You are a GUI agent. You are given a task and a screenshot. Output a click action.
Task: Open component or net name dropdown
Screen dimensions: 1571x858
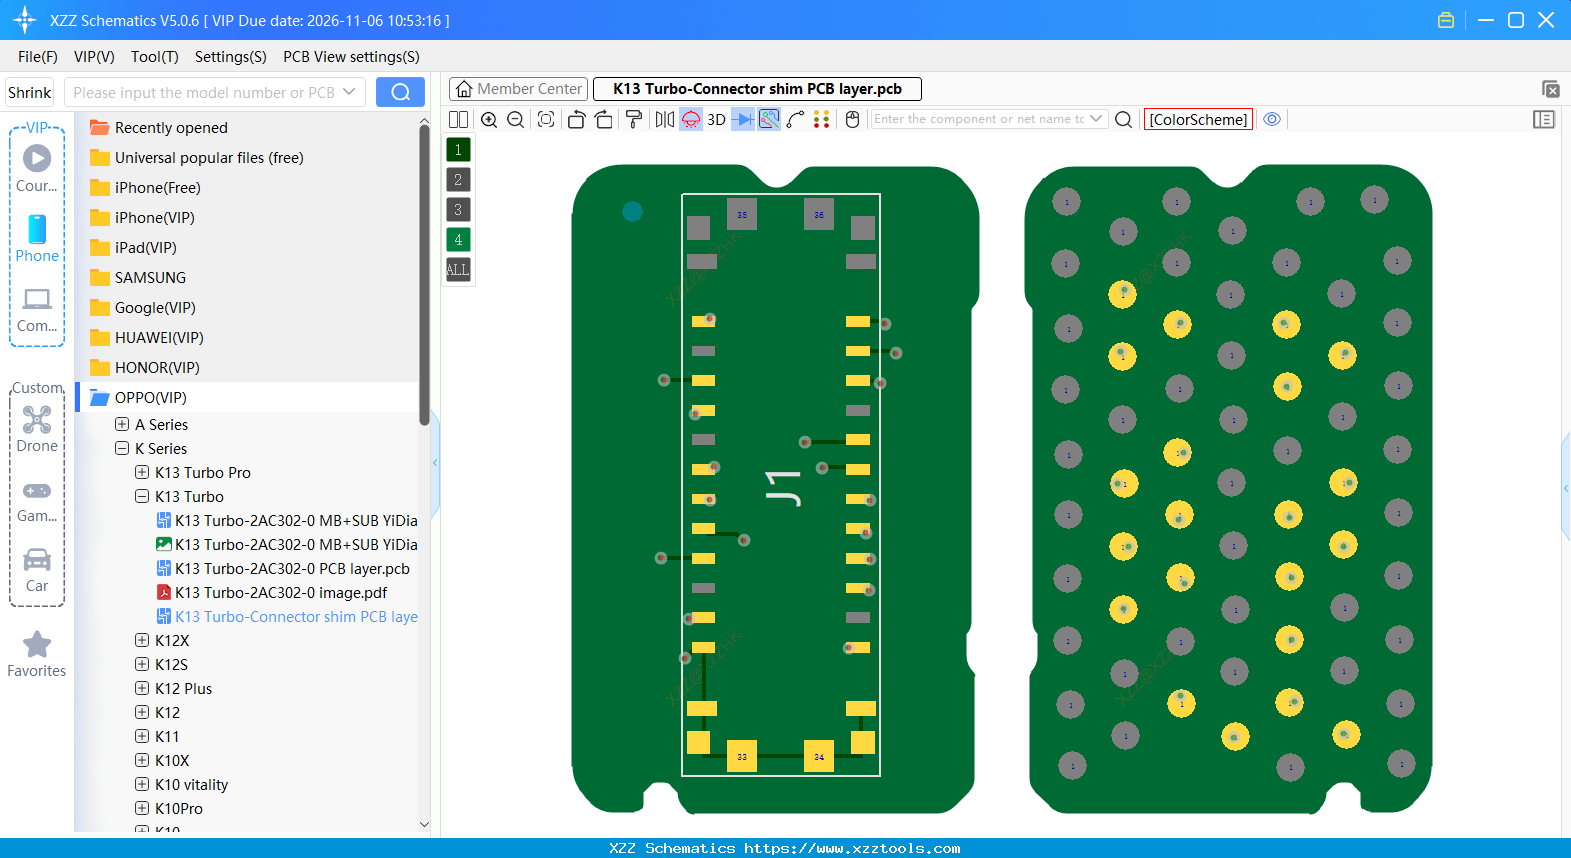coord(1096,119)
